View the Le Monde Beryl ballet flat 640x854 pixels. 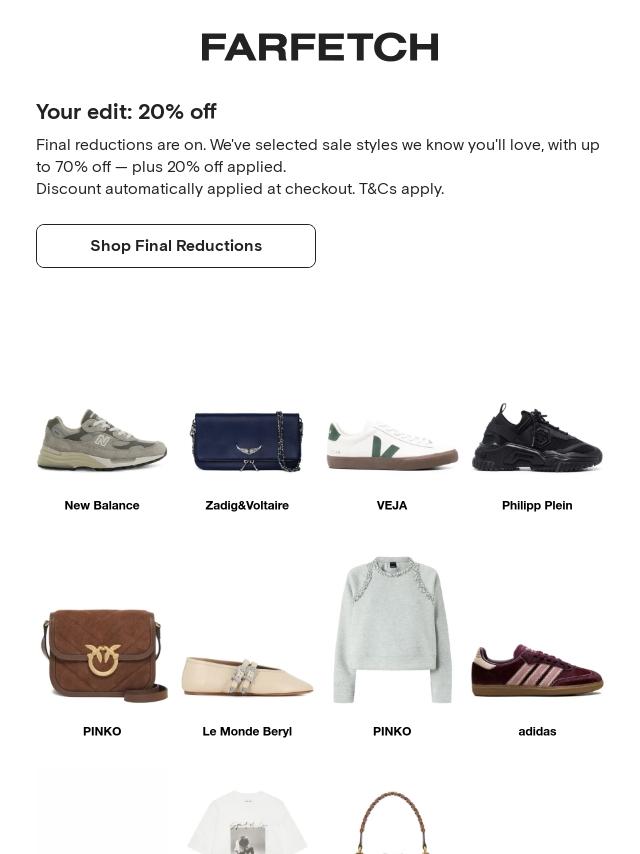point(247,676)
